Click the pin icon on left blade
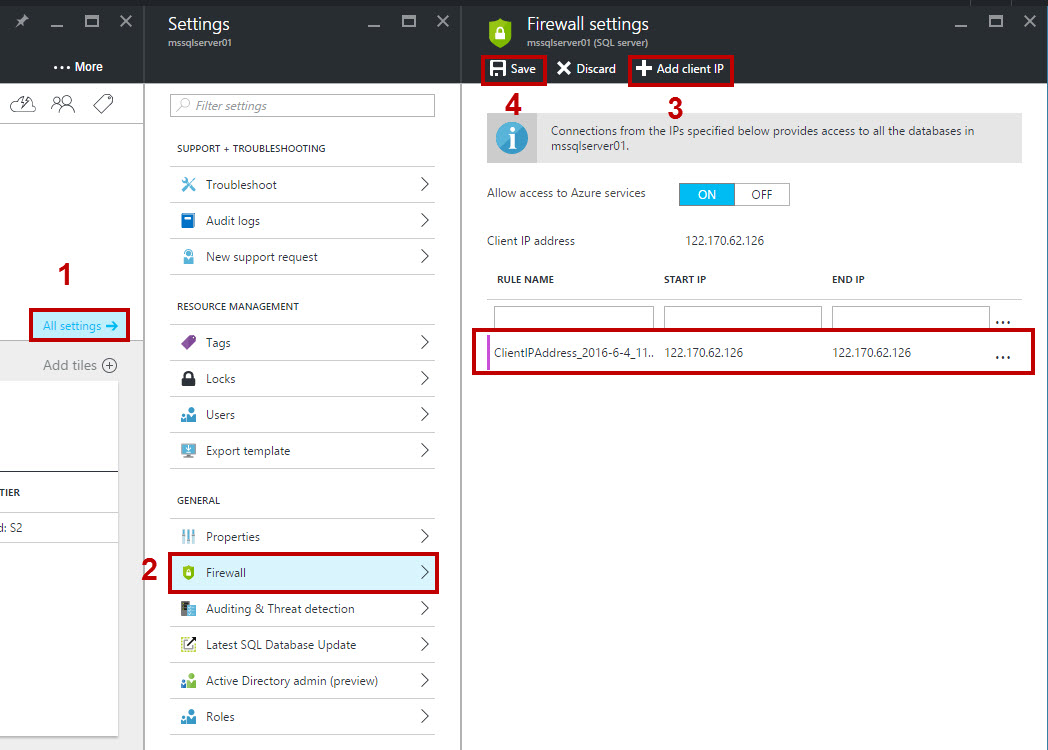This screenshot has height=750, width=1048. coord(22,21)
